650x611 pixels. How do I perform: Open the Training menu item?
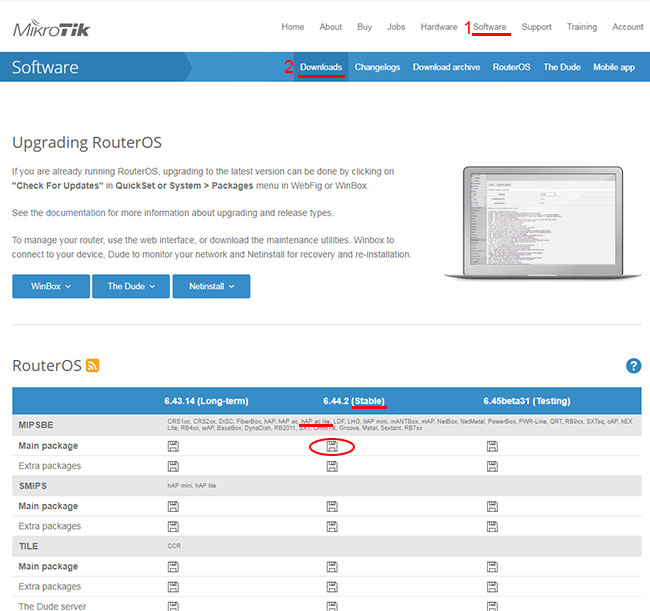coord(582,27)
